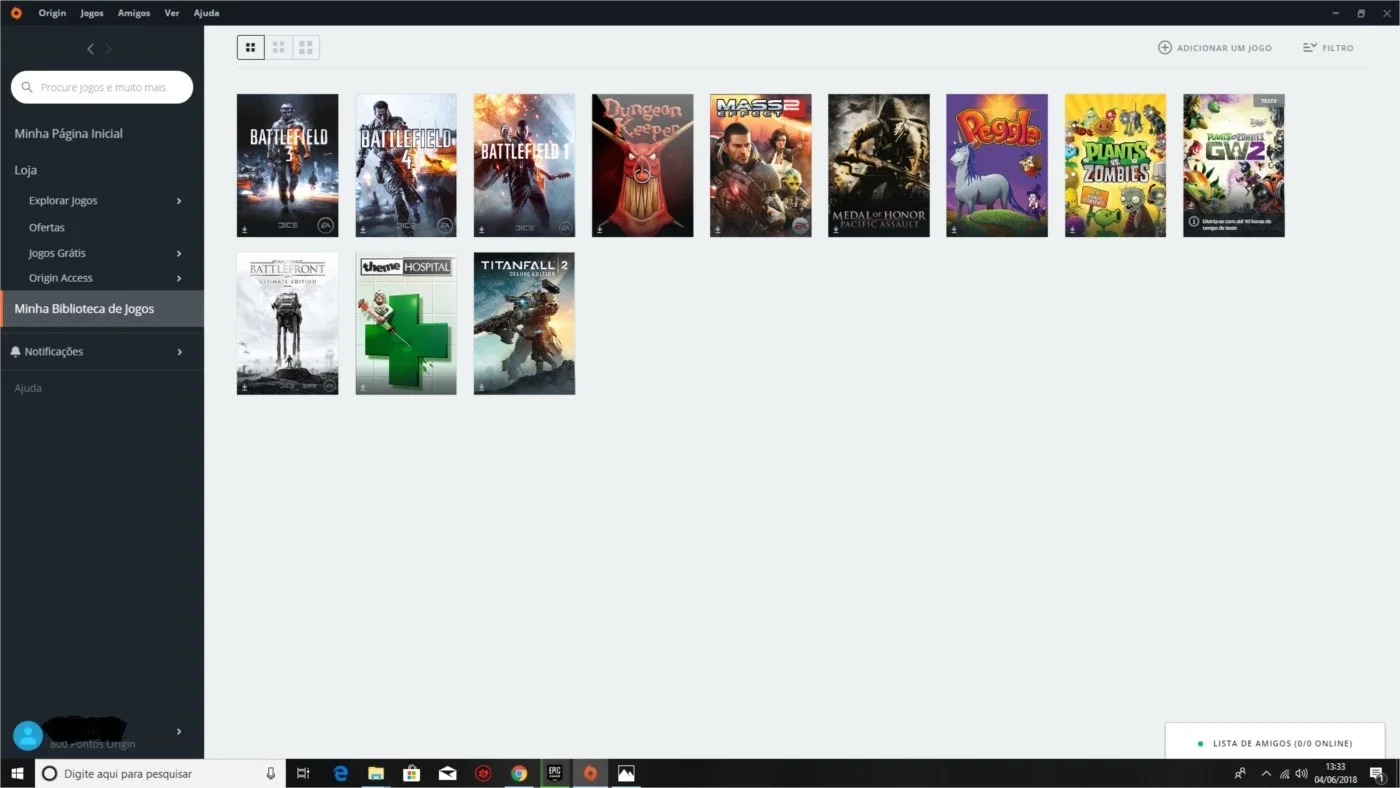Click the download icon on Theme Hospital tile

click(363, 387)
